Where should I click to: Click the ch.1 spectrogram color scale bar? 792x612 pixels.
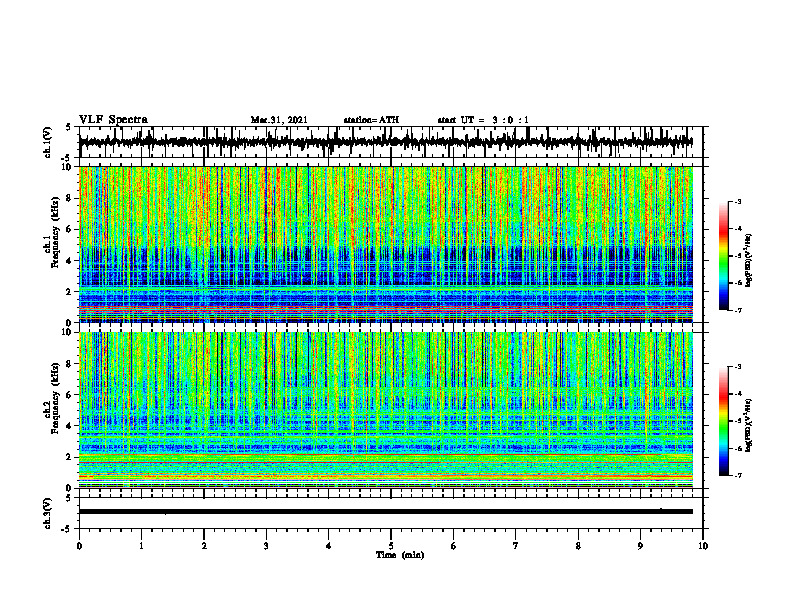[723, 256]
